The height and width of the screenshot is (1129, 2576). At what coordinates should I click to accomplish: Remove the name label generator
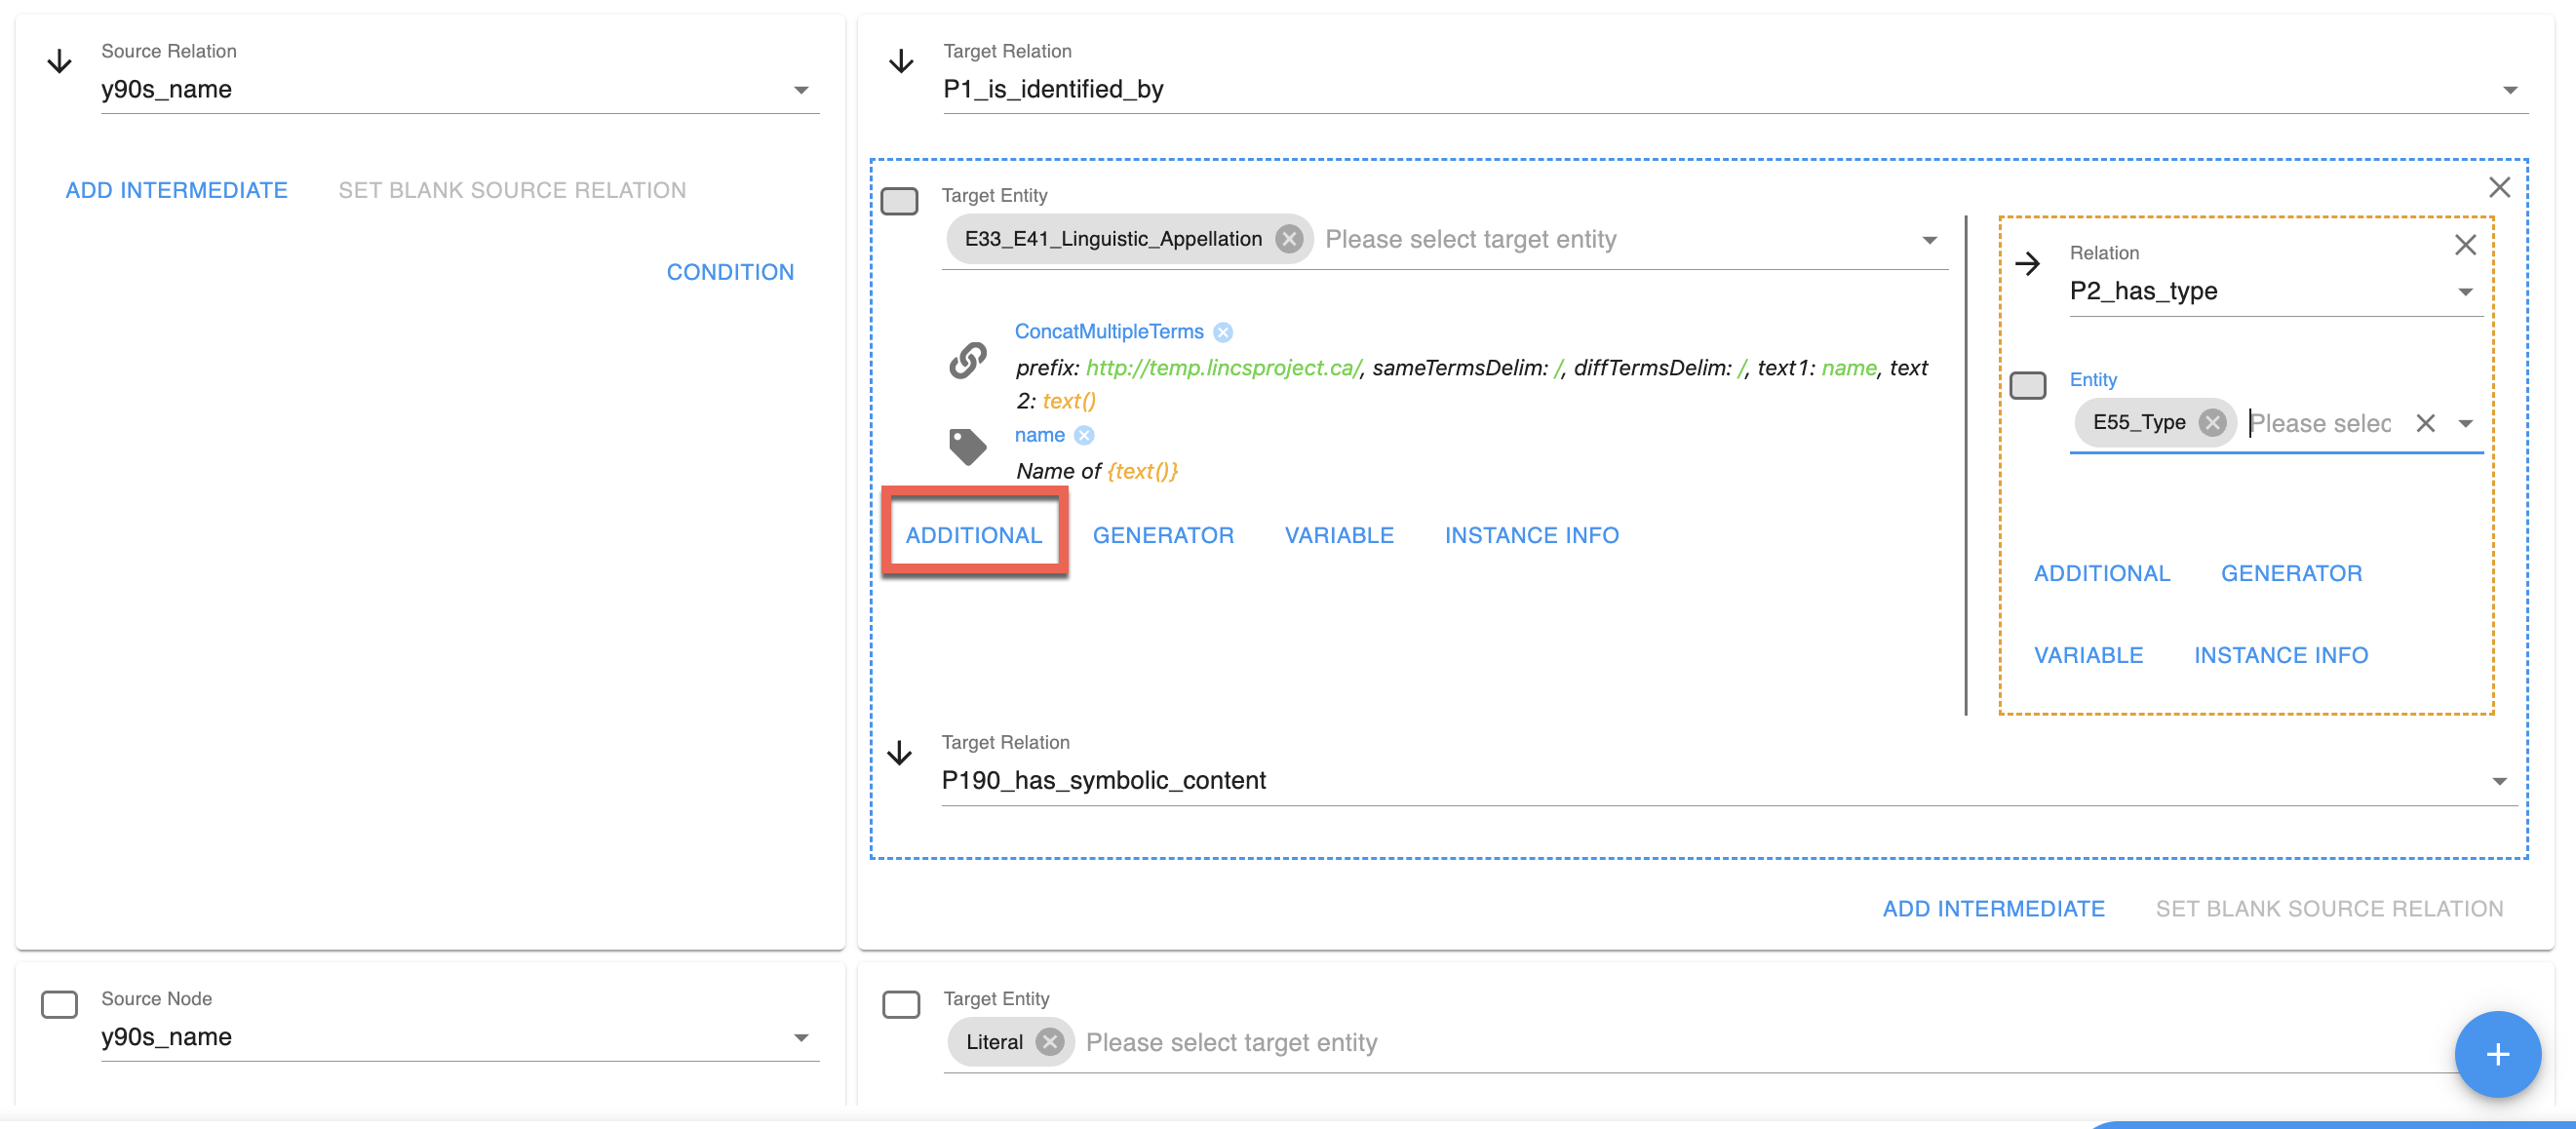[1084, 436]
